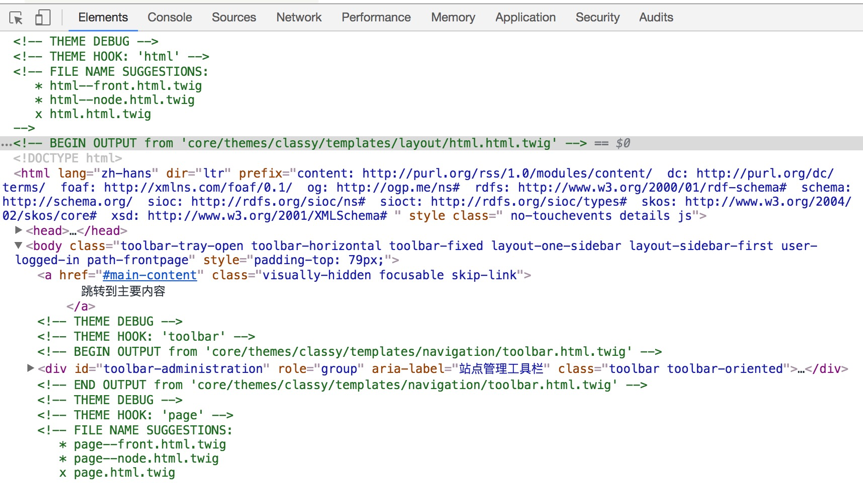Expand the toolbar-administration div node
This screenshot has height=483, width=863.
click(x=30, y=368)
